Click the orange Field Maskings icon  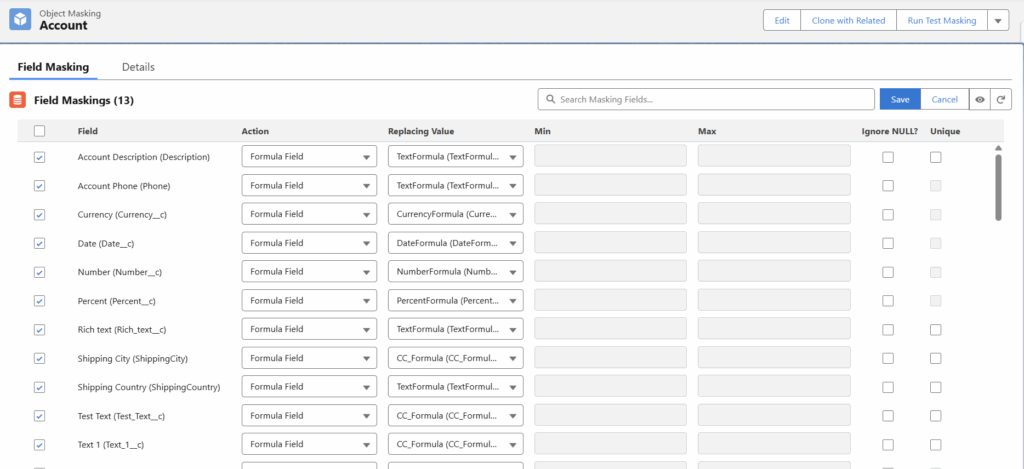17,100
